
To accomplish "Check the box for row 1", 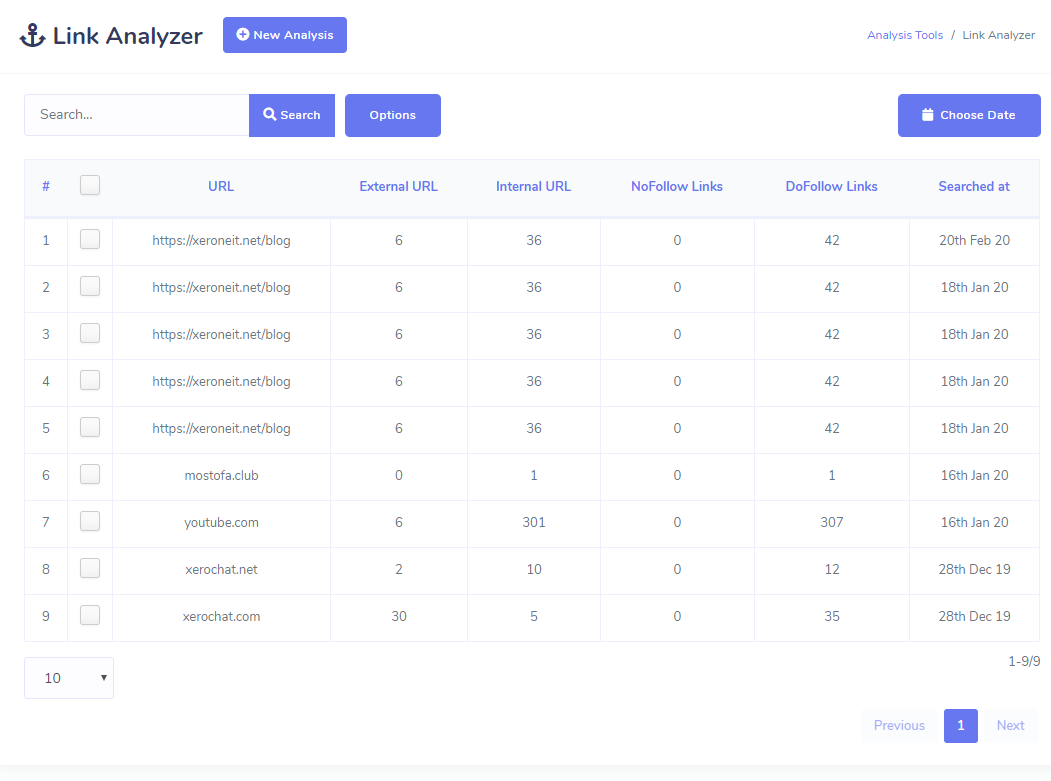I will [x=90, y=239].
